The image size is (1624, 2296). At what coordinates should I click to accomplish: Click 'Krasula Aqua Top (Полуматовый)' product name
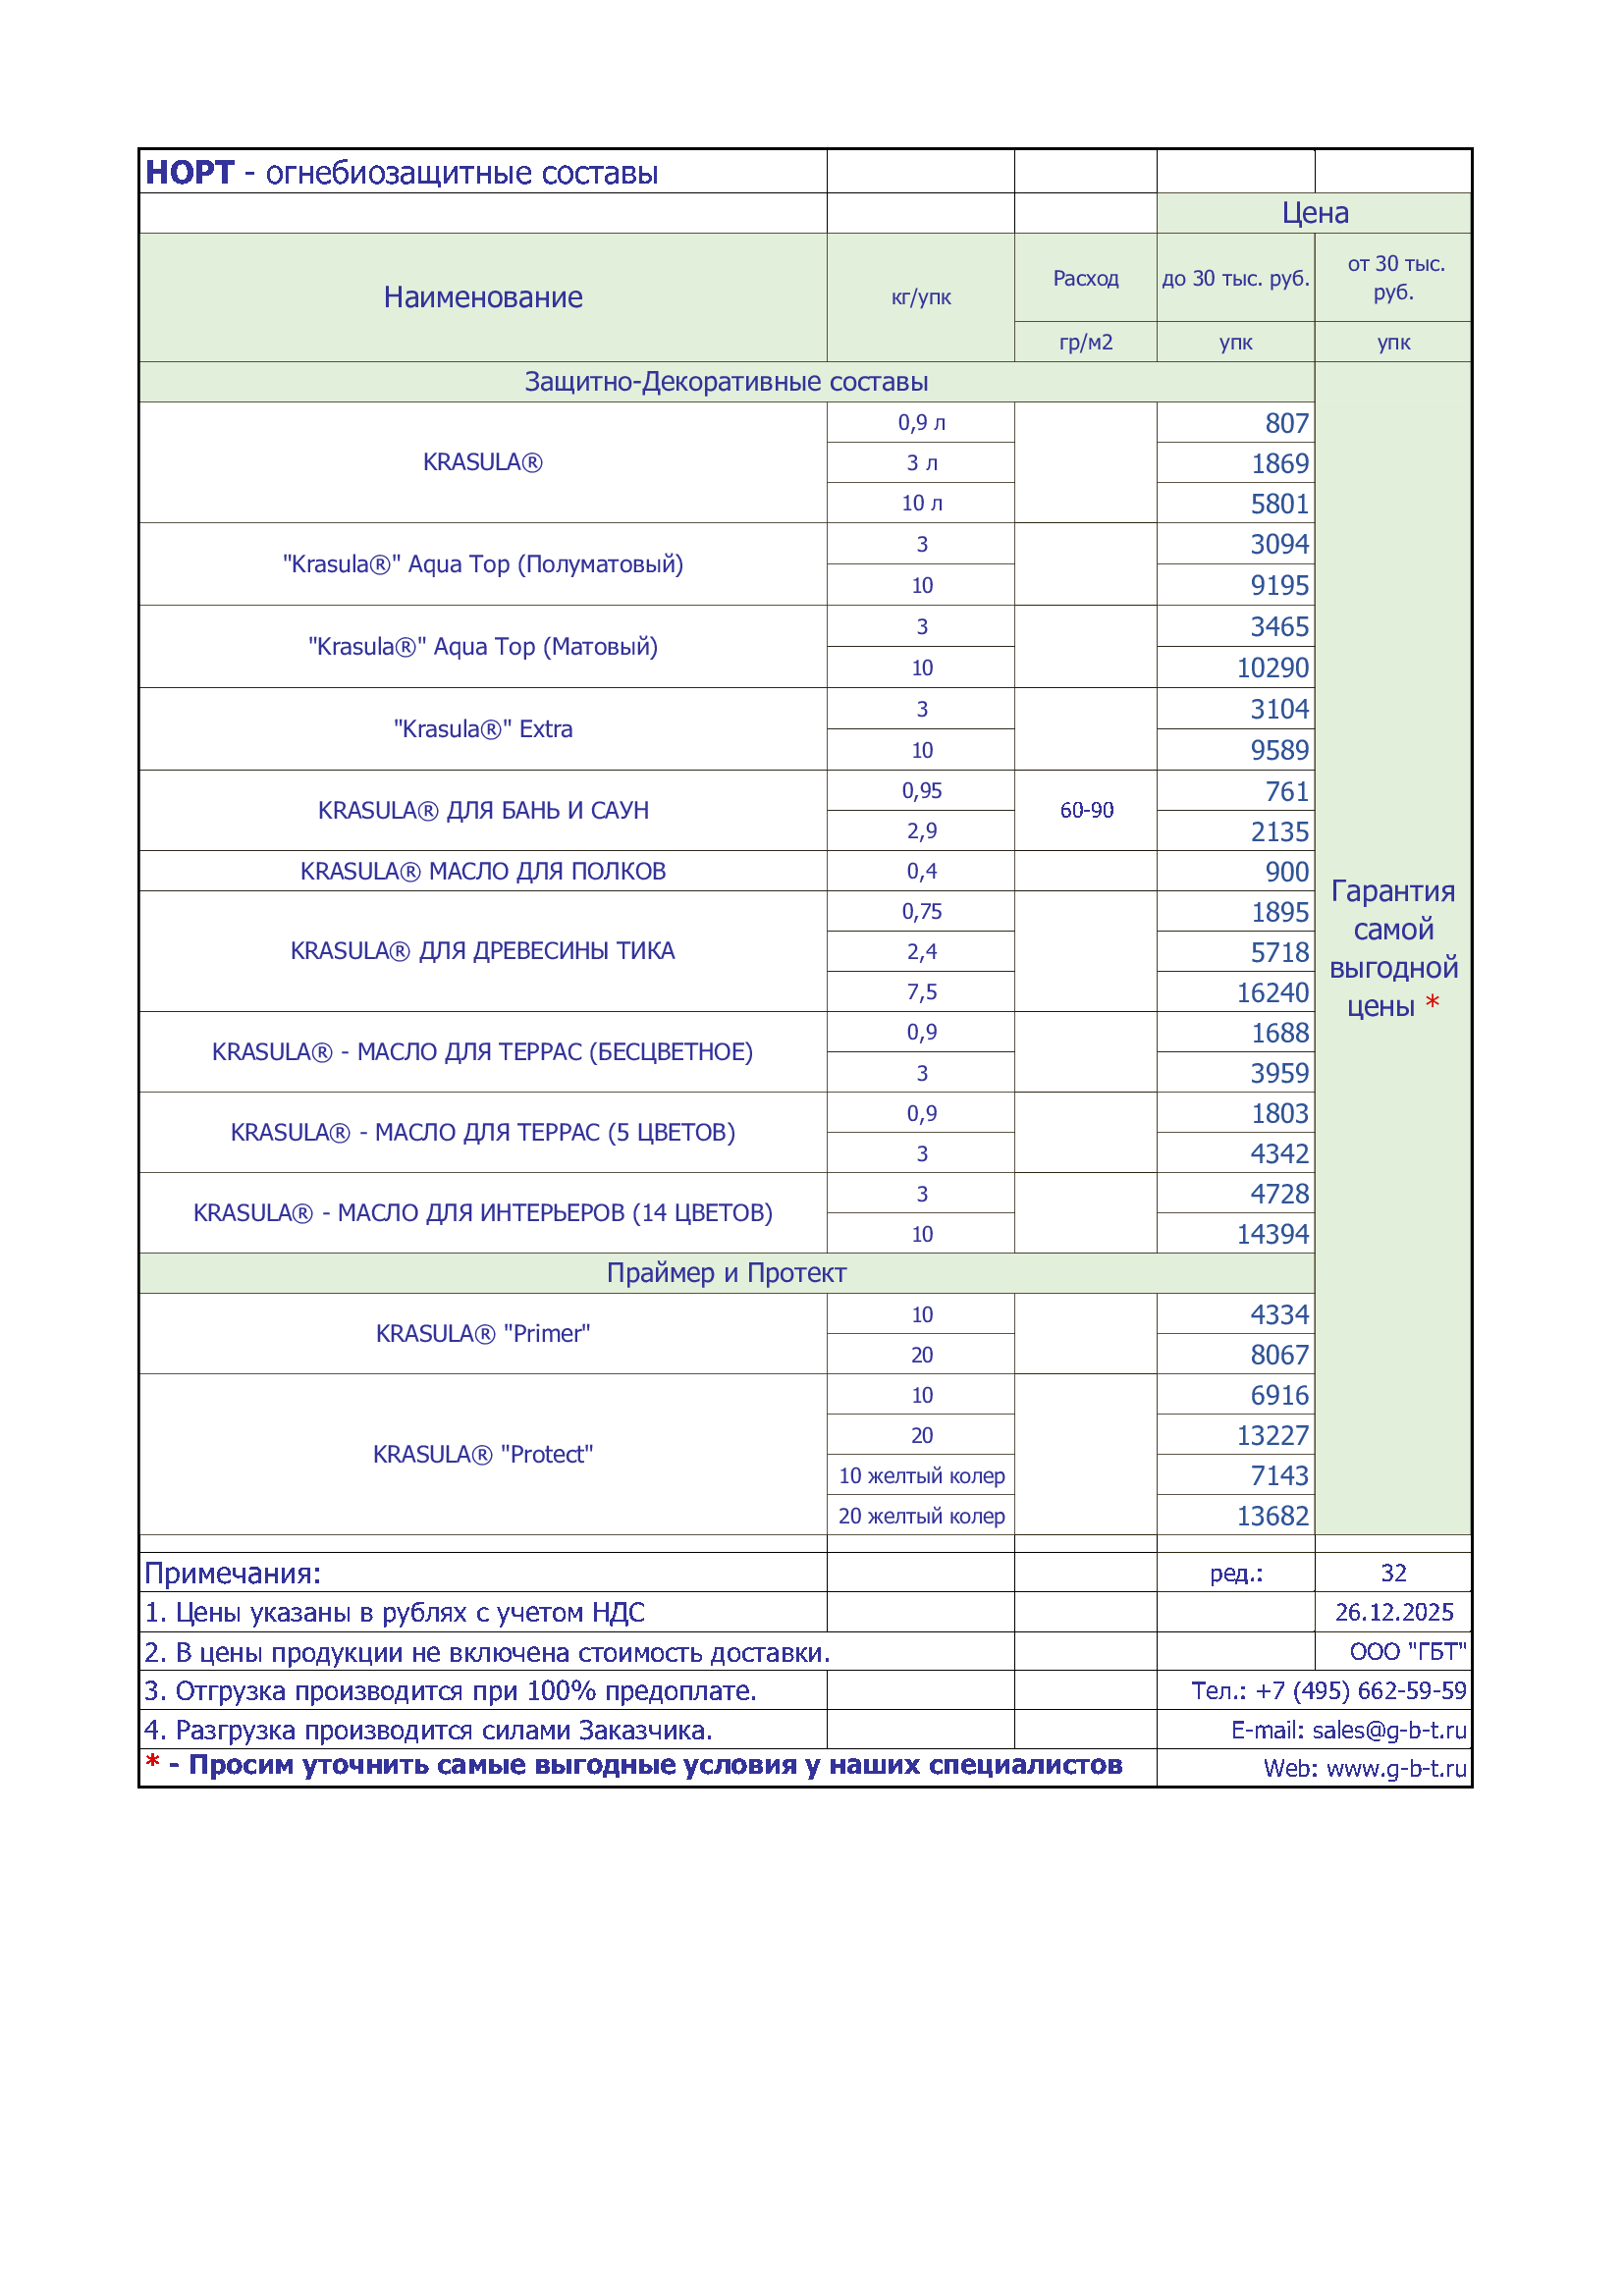coord(483,564)
